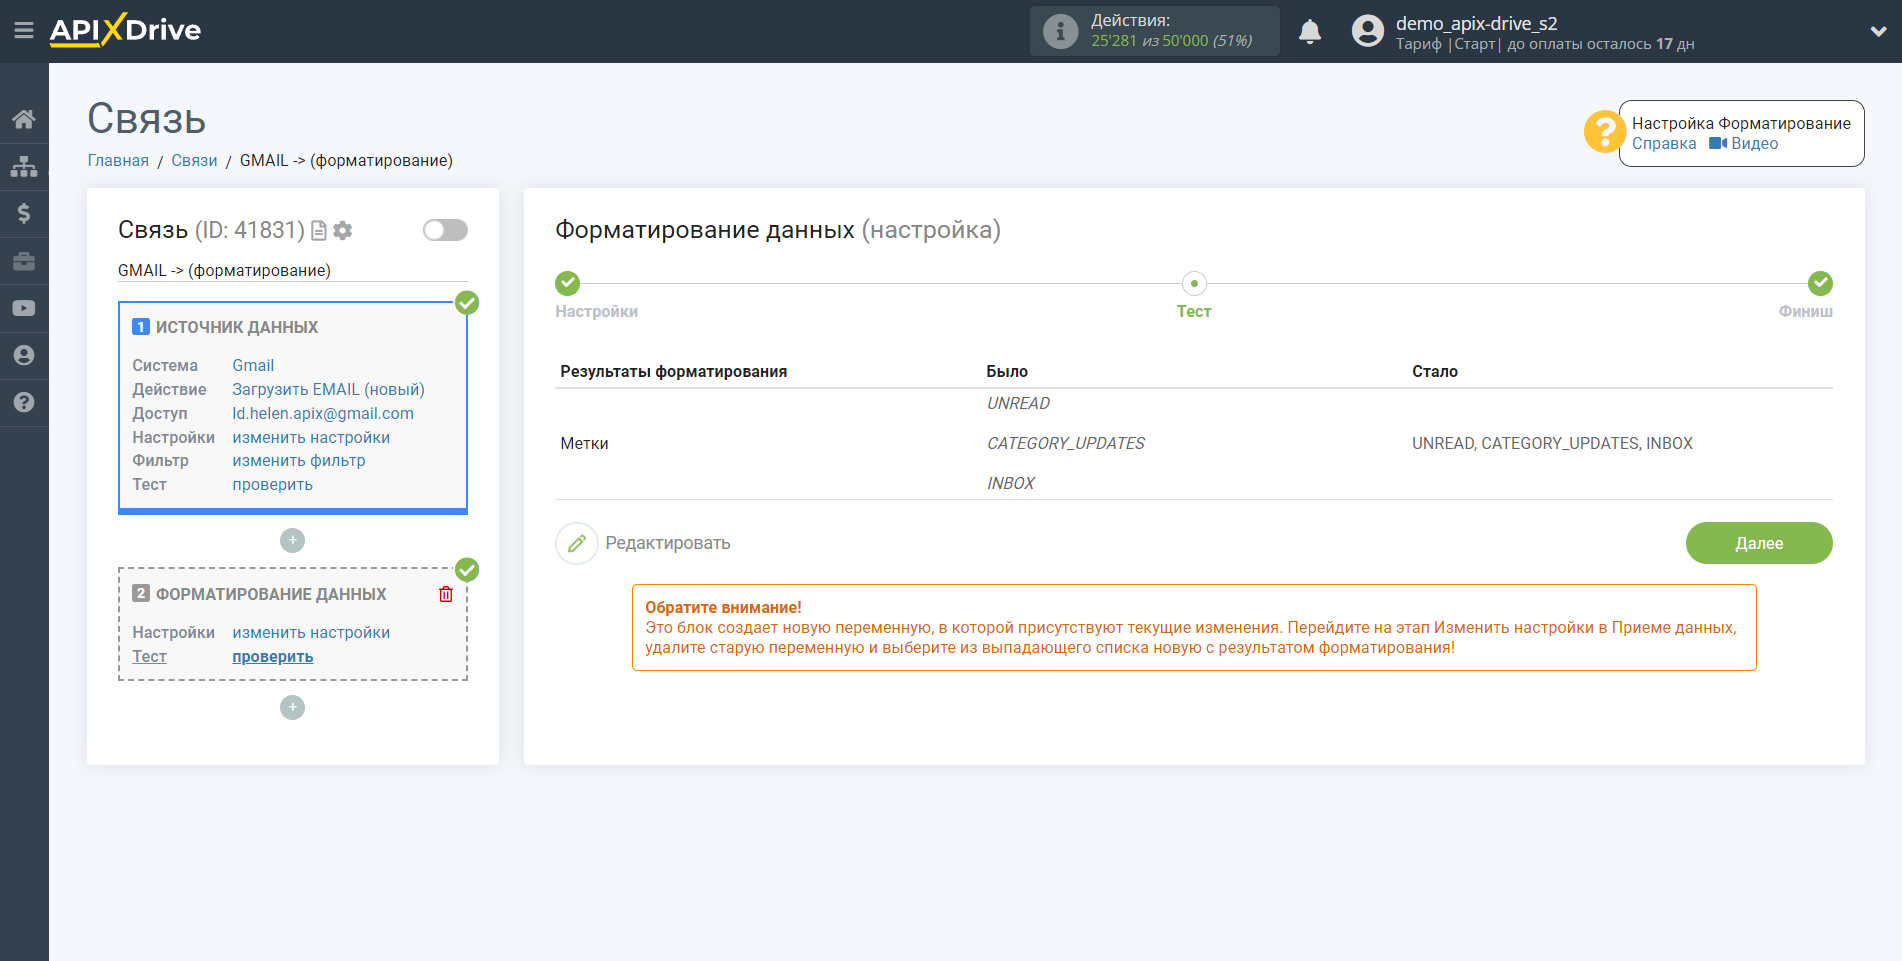Open the connection settings gear icon
Viewport: 1902px width, 961px height.
[x=343, y=231]
